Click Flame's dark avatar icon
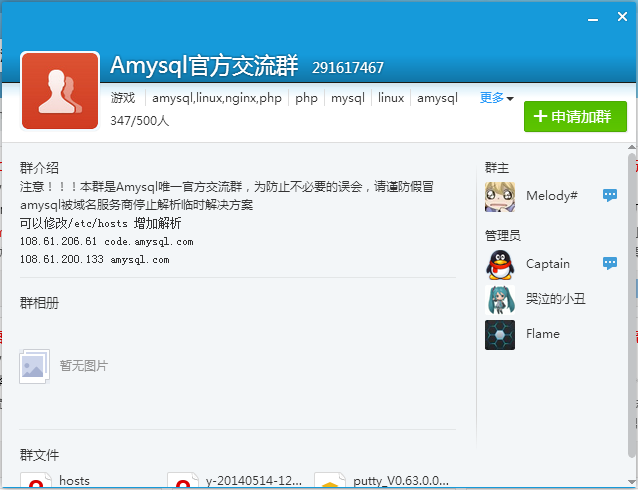638x490 pixels. coord(500,334)
